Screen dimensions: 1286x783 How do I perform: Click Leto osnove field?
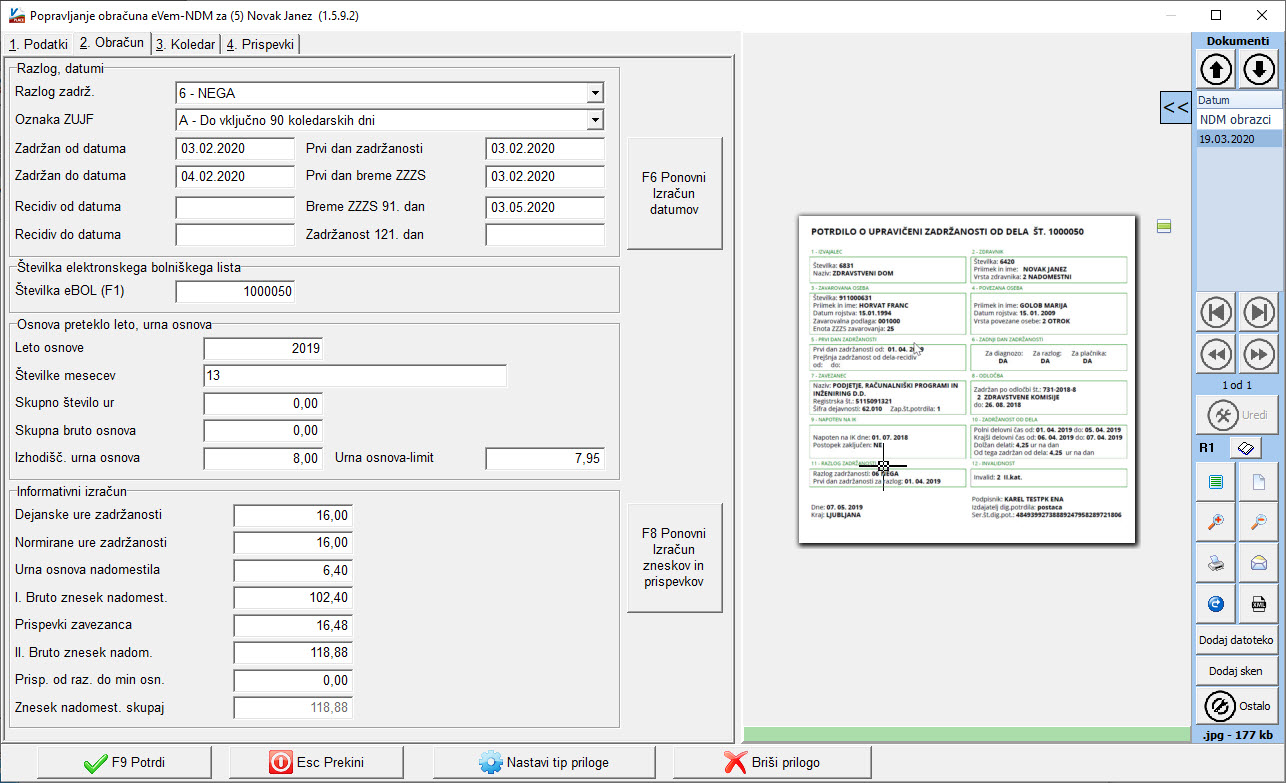(263, 348)
